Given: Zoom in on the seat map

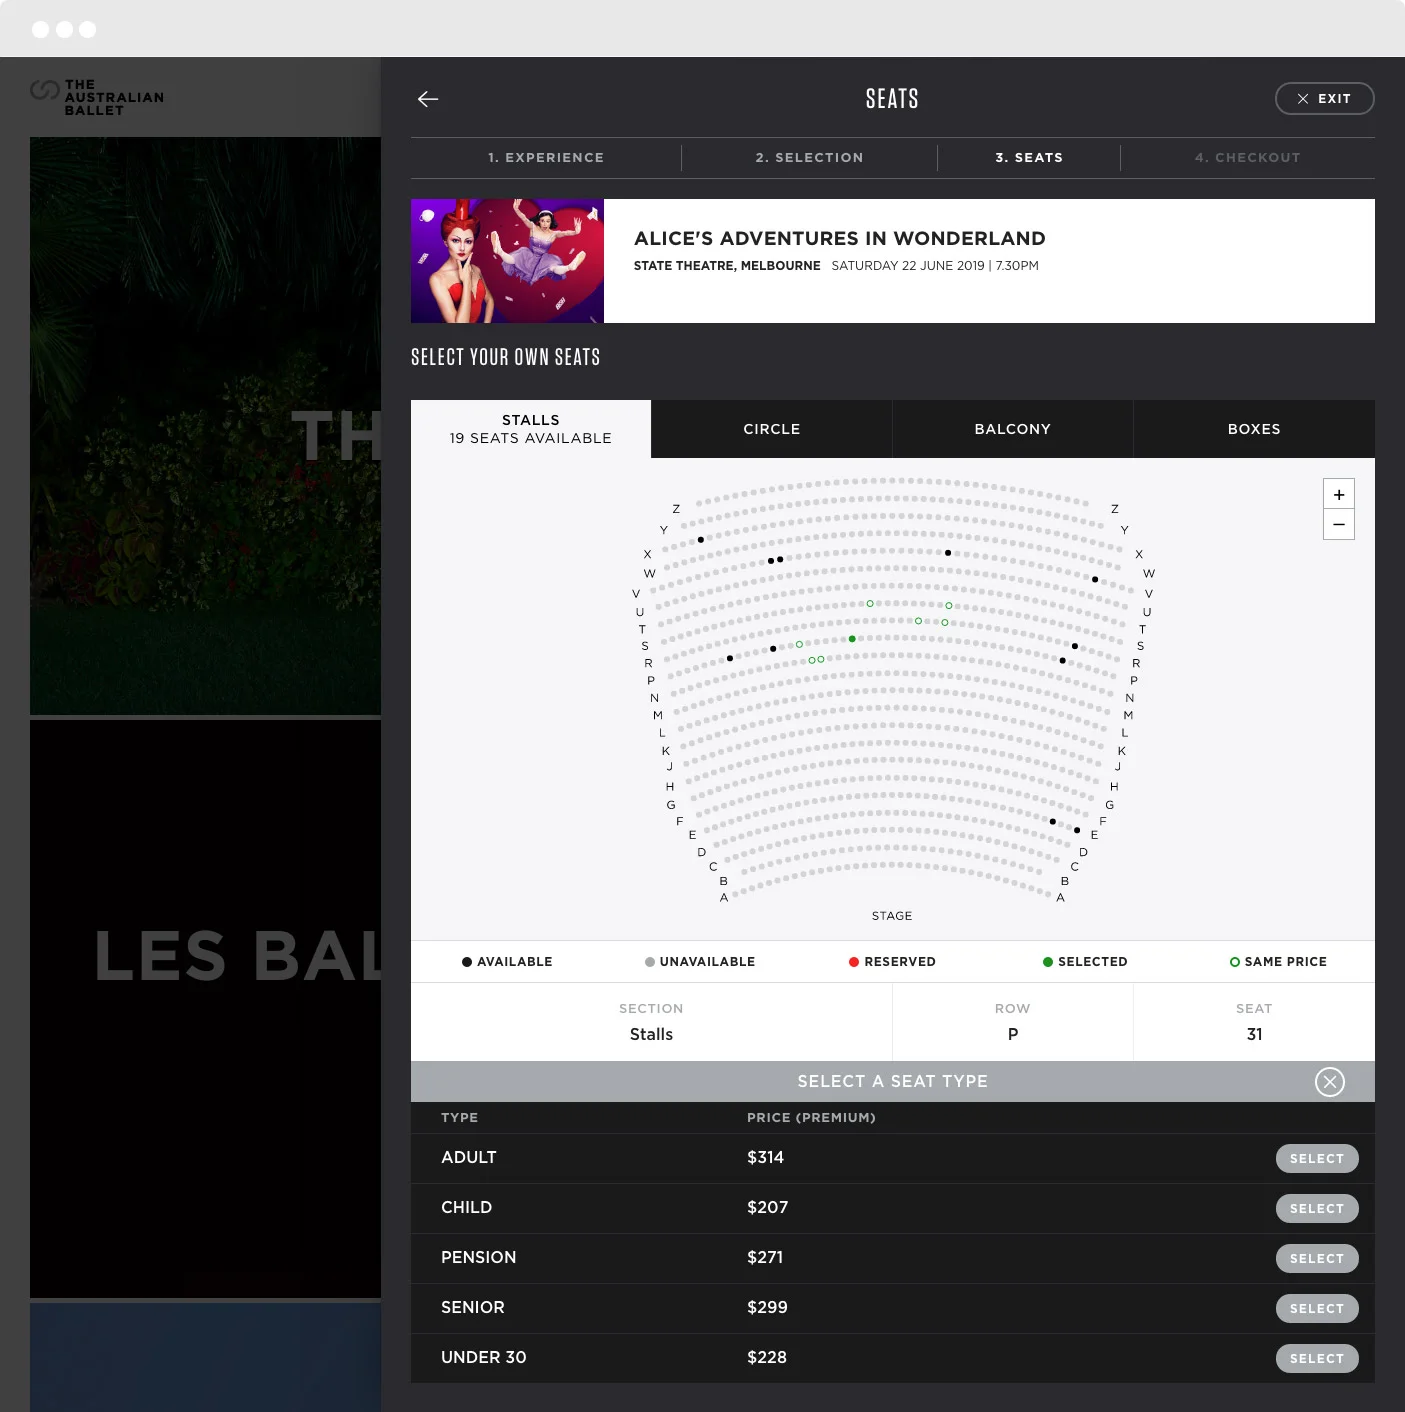Looking at the screenshot, I should pyautogui.click(x=1339, y=494).
